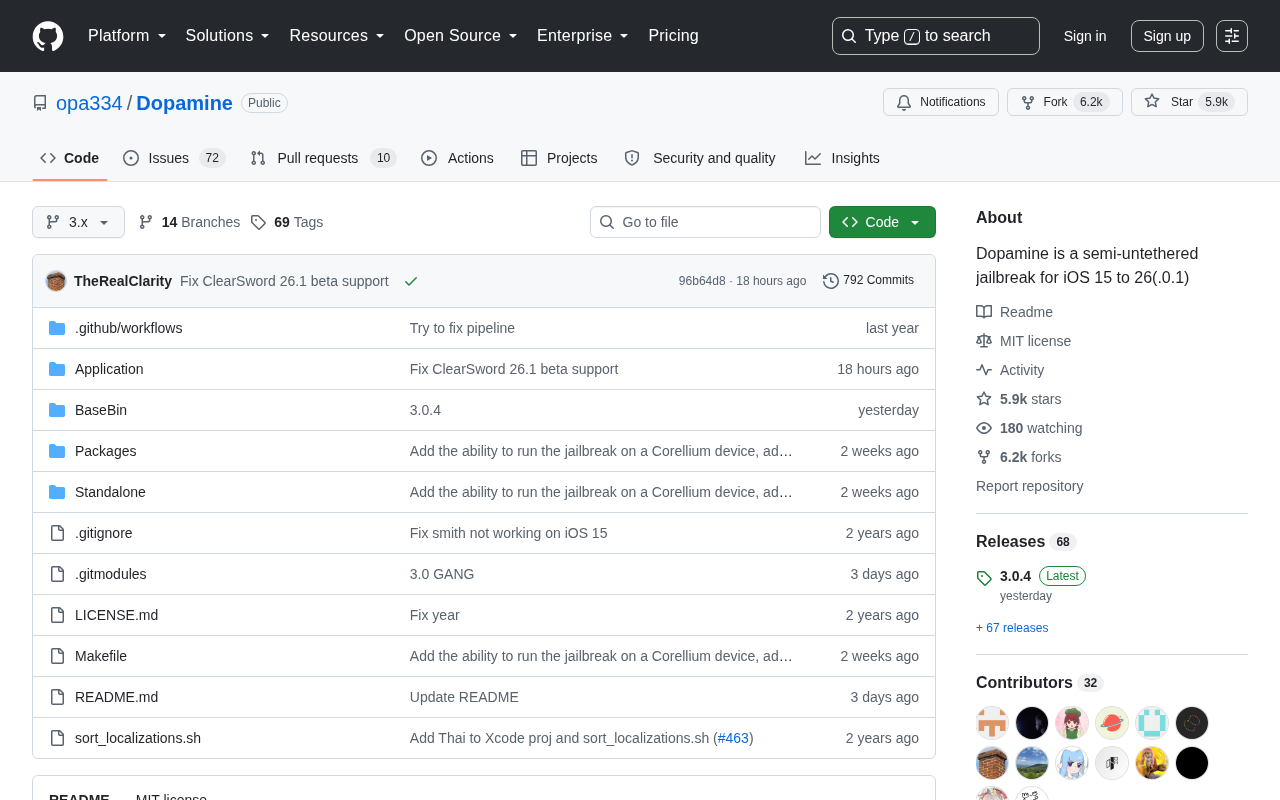Open the Issues tab

pyautogui.click(x=174, y=158)
